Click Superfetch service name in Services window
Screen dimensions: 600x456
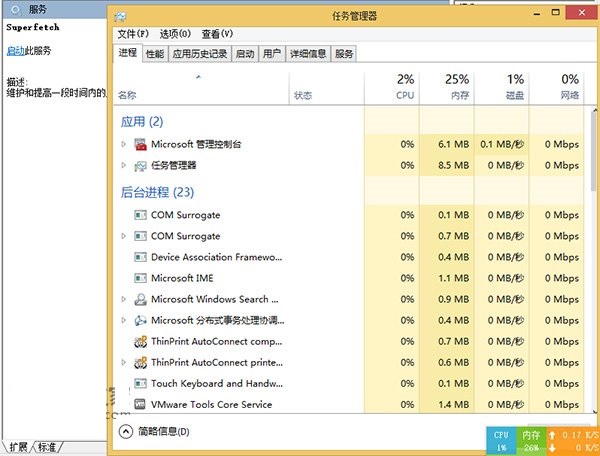point(33,27)
